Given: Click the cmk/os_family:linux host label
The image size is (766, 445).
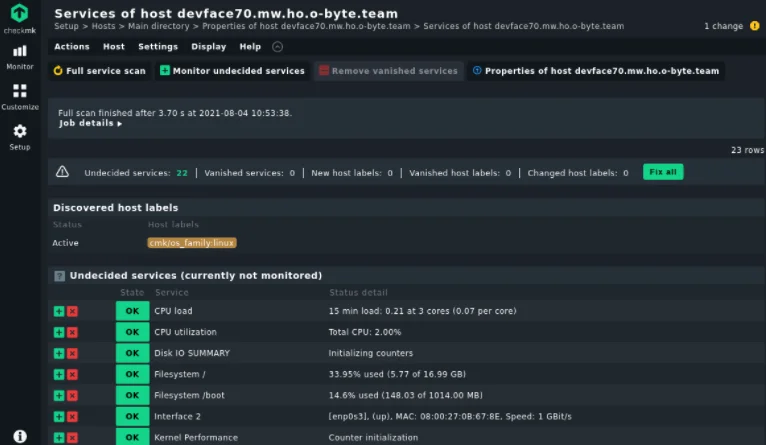Looking at the screenshot, I should point(192,243).
